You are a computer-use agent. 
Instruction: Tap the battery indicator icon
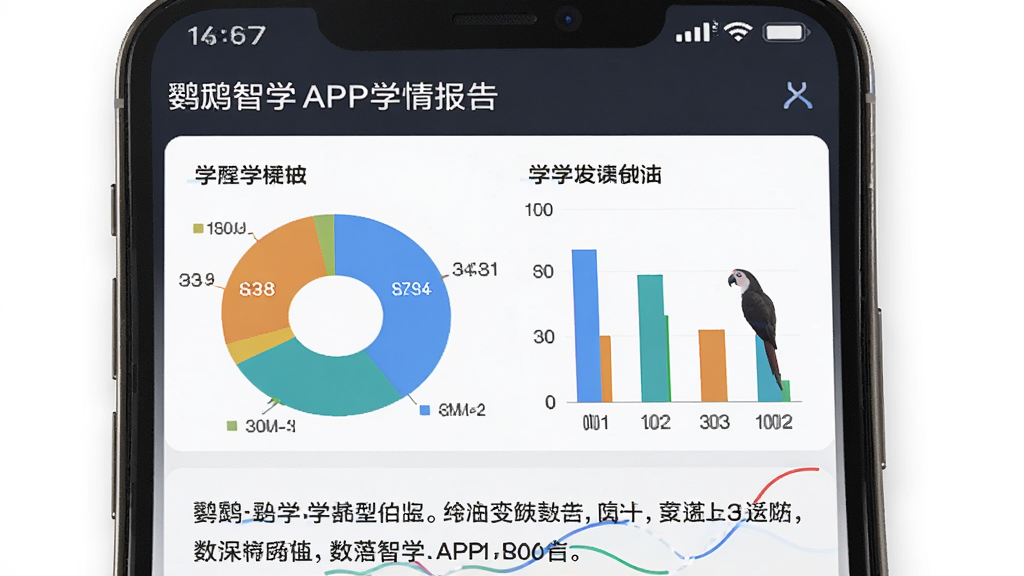786,32
